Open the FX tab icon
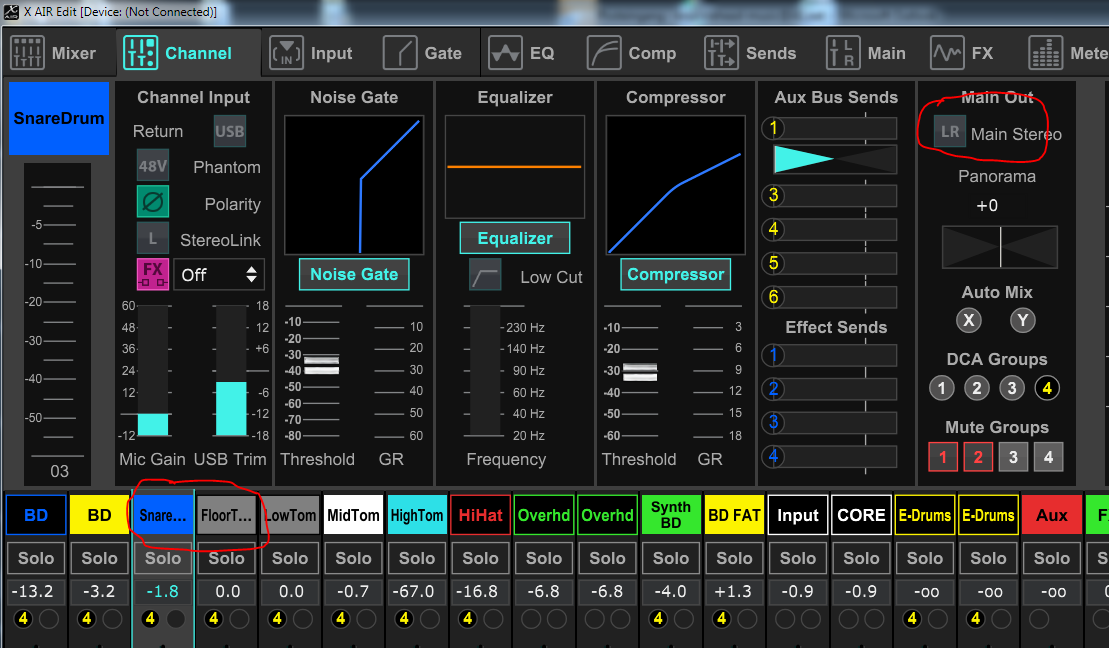 (x=947, y=53)
